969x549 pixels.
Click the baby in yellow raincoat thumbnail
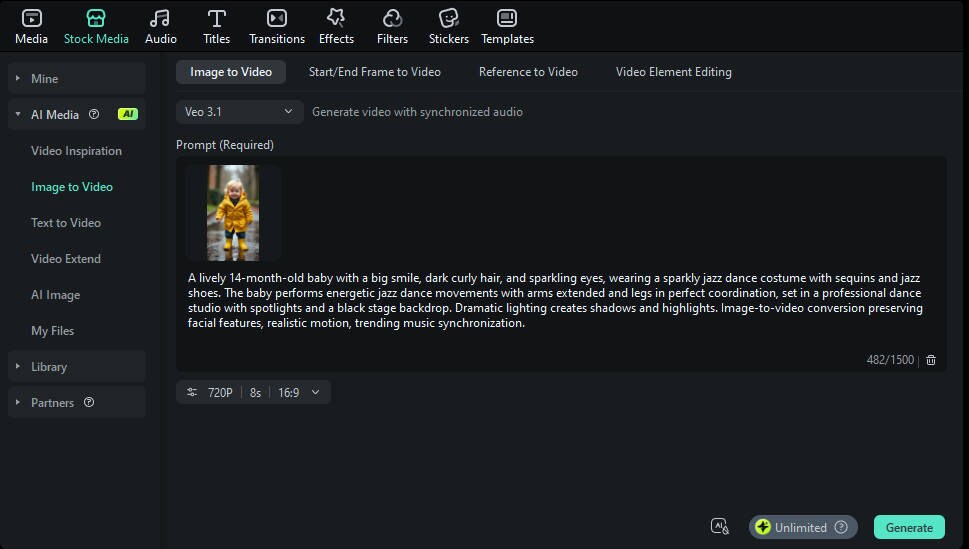pyautogui.click(x=233, y=213)
